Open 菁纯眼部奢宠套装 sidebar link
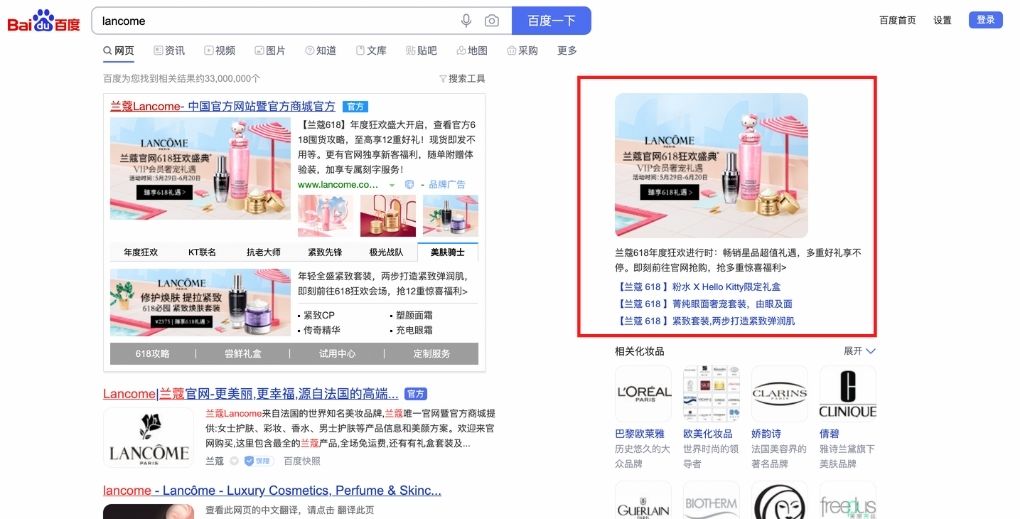 point(705,303)
